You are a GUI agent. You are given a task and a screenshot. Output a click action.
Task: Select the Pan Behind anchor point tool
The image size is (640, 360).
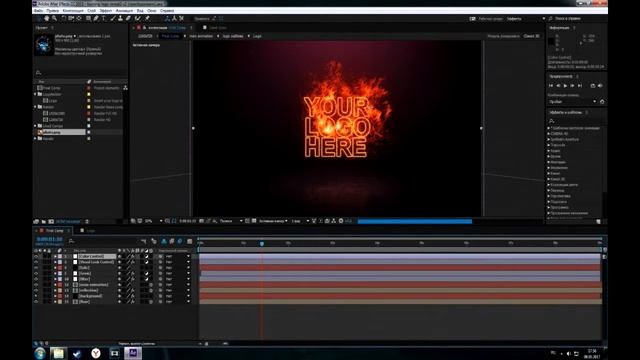click(79, 18)
